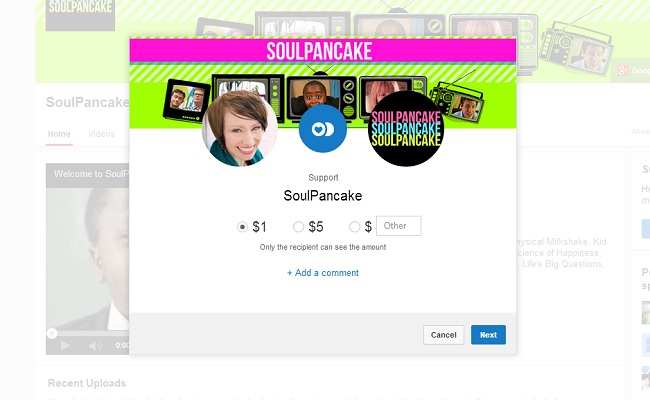This screenshot has height=400, width=650.
Task: Click the SoulPancake round channel logo
Action: 406,128
